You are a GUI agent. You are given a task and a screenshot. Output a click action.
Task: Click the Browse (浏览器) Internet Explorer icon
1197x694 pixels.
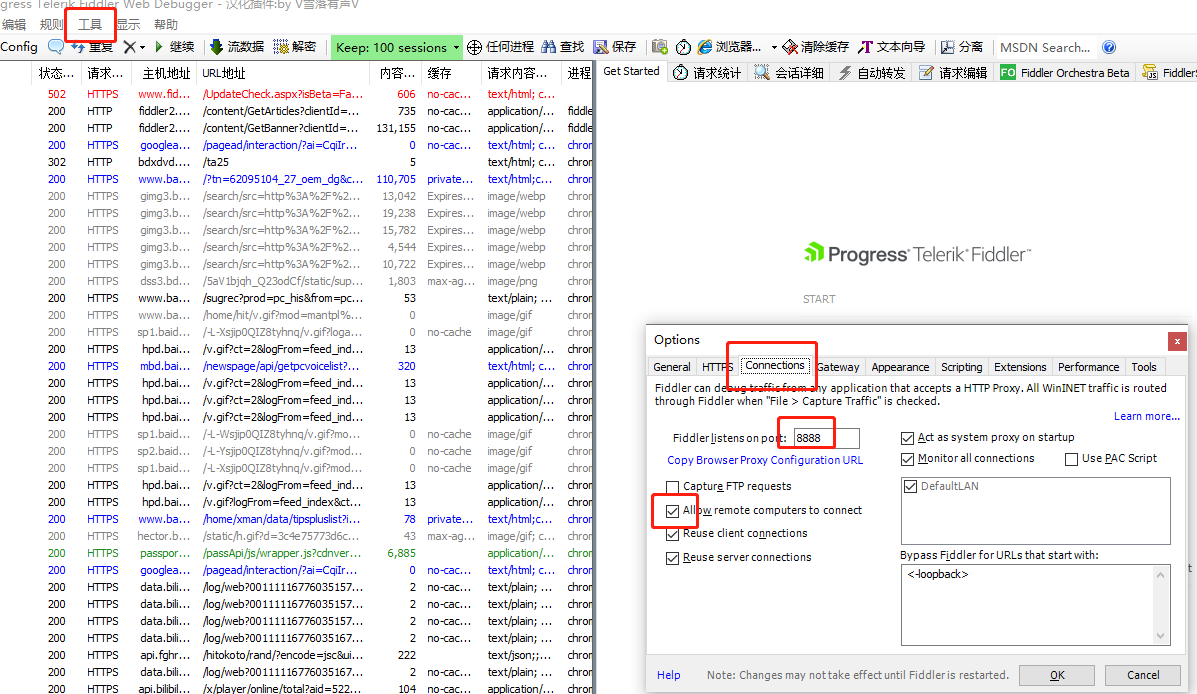705,47
